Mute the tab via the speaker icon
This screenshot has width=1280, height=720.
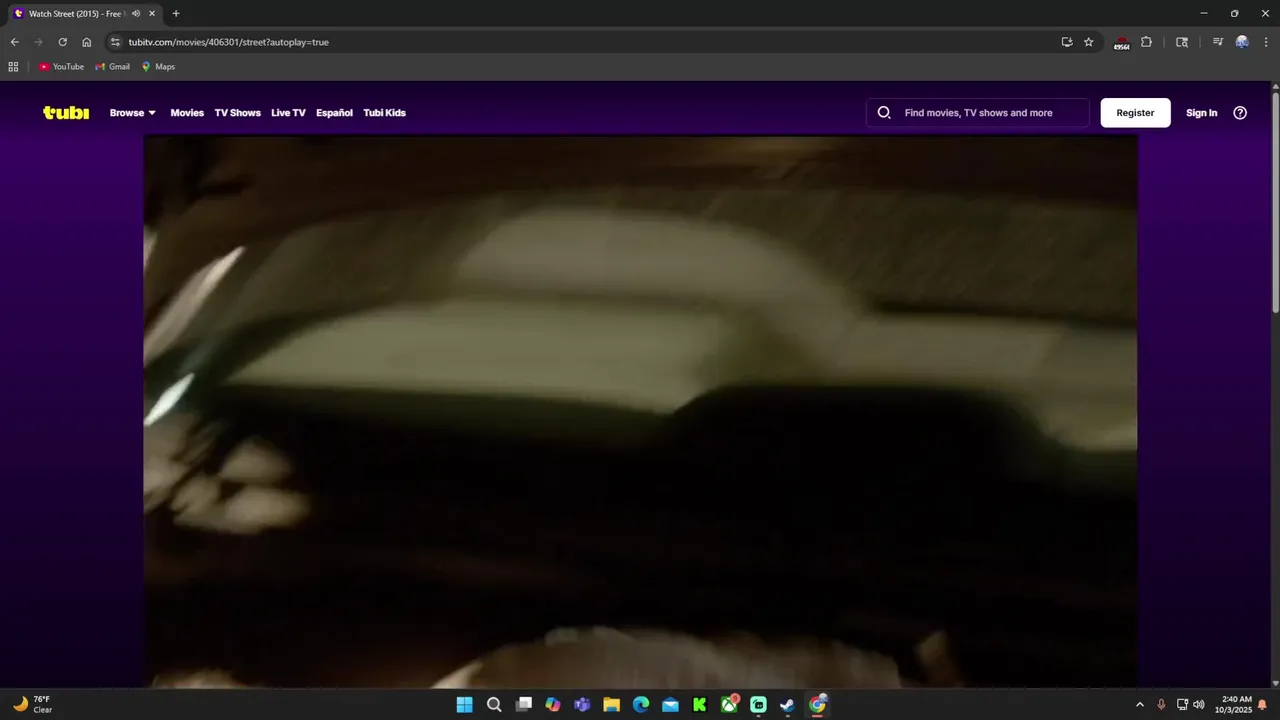click(135, 14)
